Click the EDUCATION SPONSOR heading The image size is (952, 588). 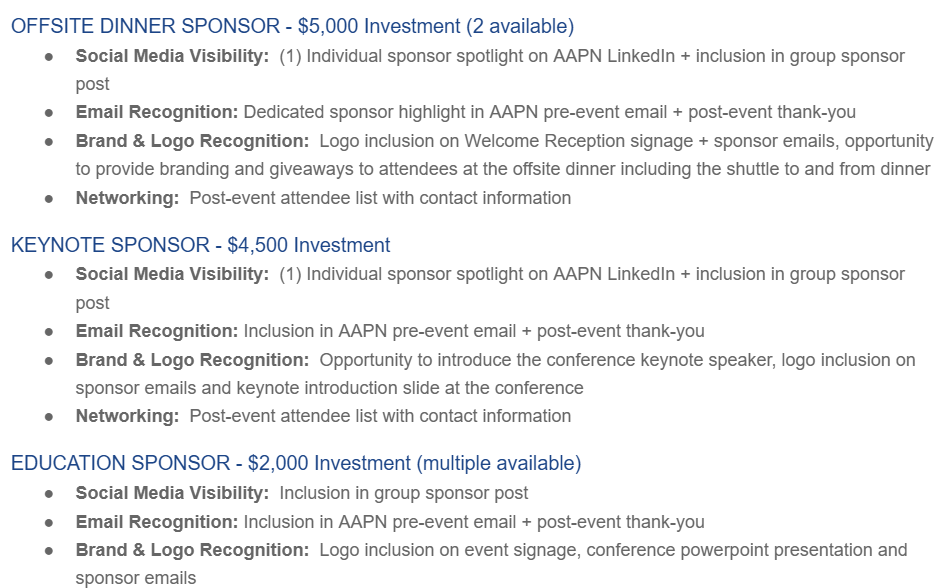tap(120, 463)
